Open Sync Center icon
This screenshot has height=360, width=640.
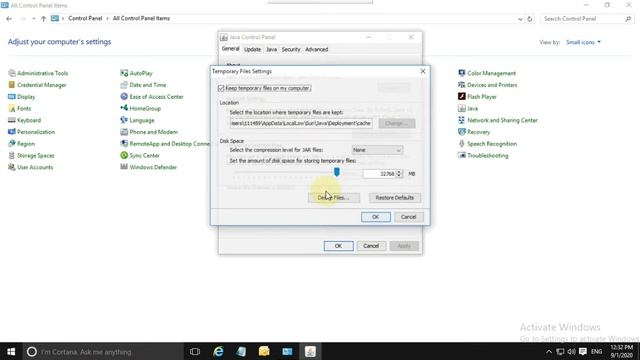[x=140, y=156]
